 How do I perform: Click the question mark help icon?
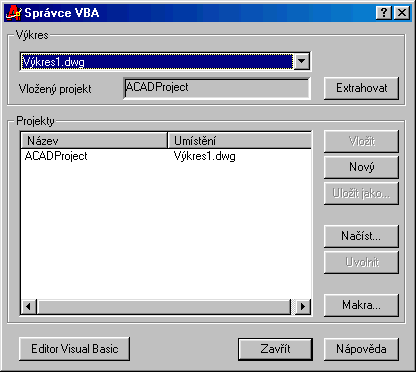384,13
